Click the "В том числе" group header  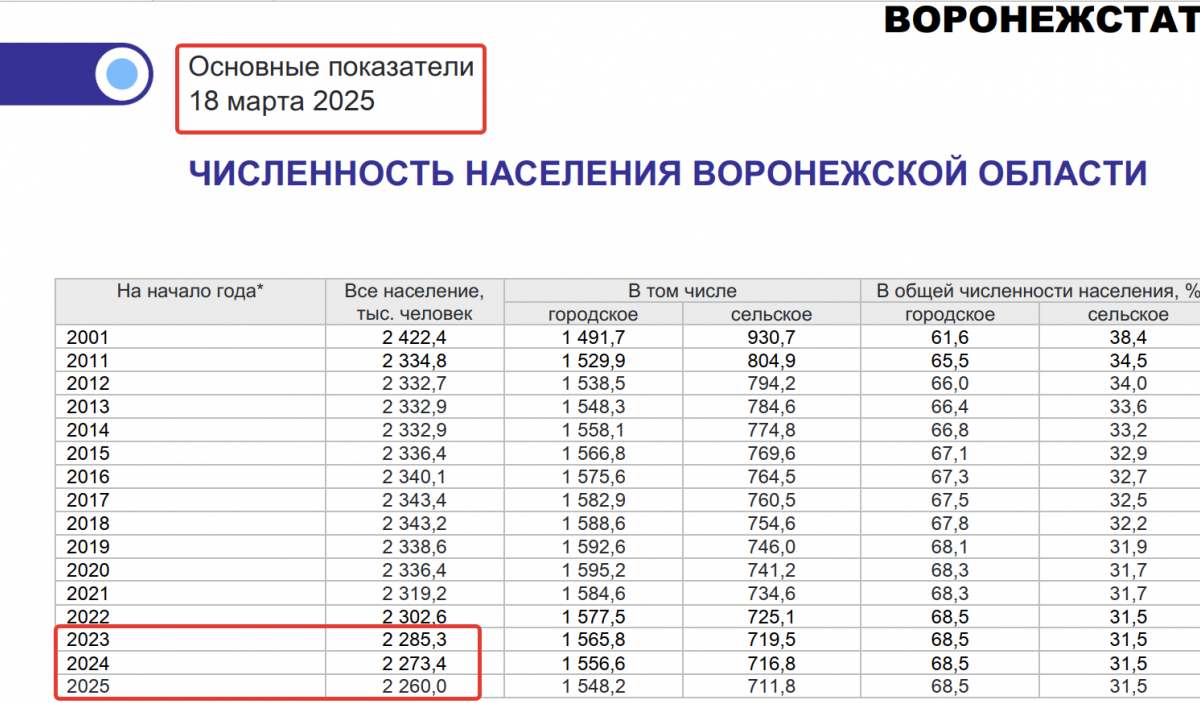tap(682, 291)
